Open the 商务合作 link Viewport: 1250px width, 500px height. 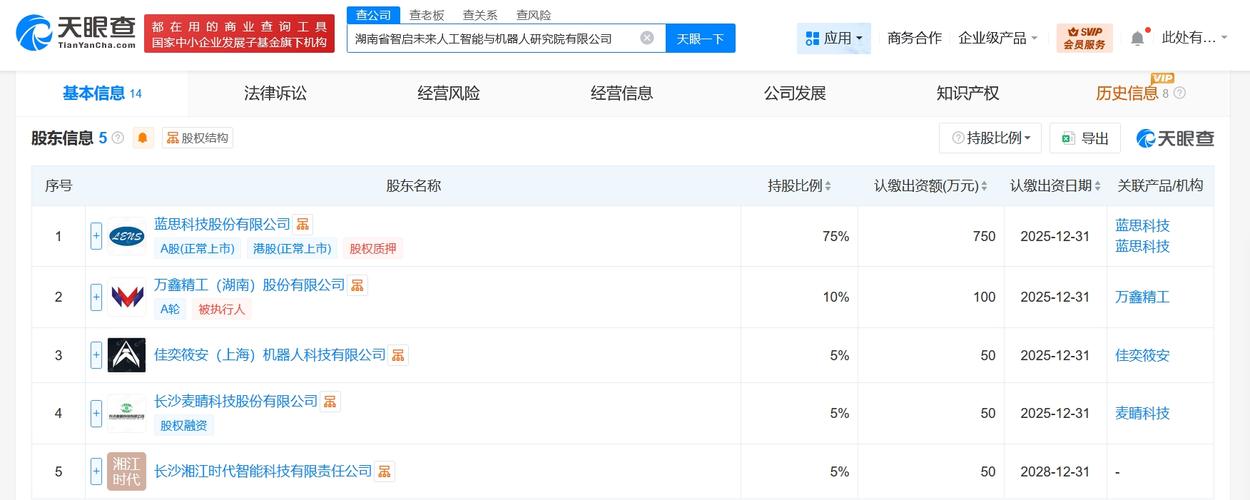coord(914,38)
